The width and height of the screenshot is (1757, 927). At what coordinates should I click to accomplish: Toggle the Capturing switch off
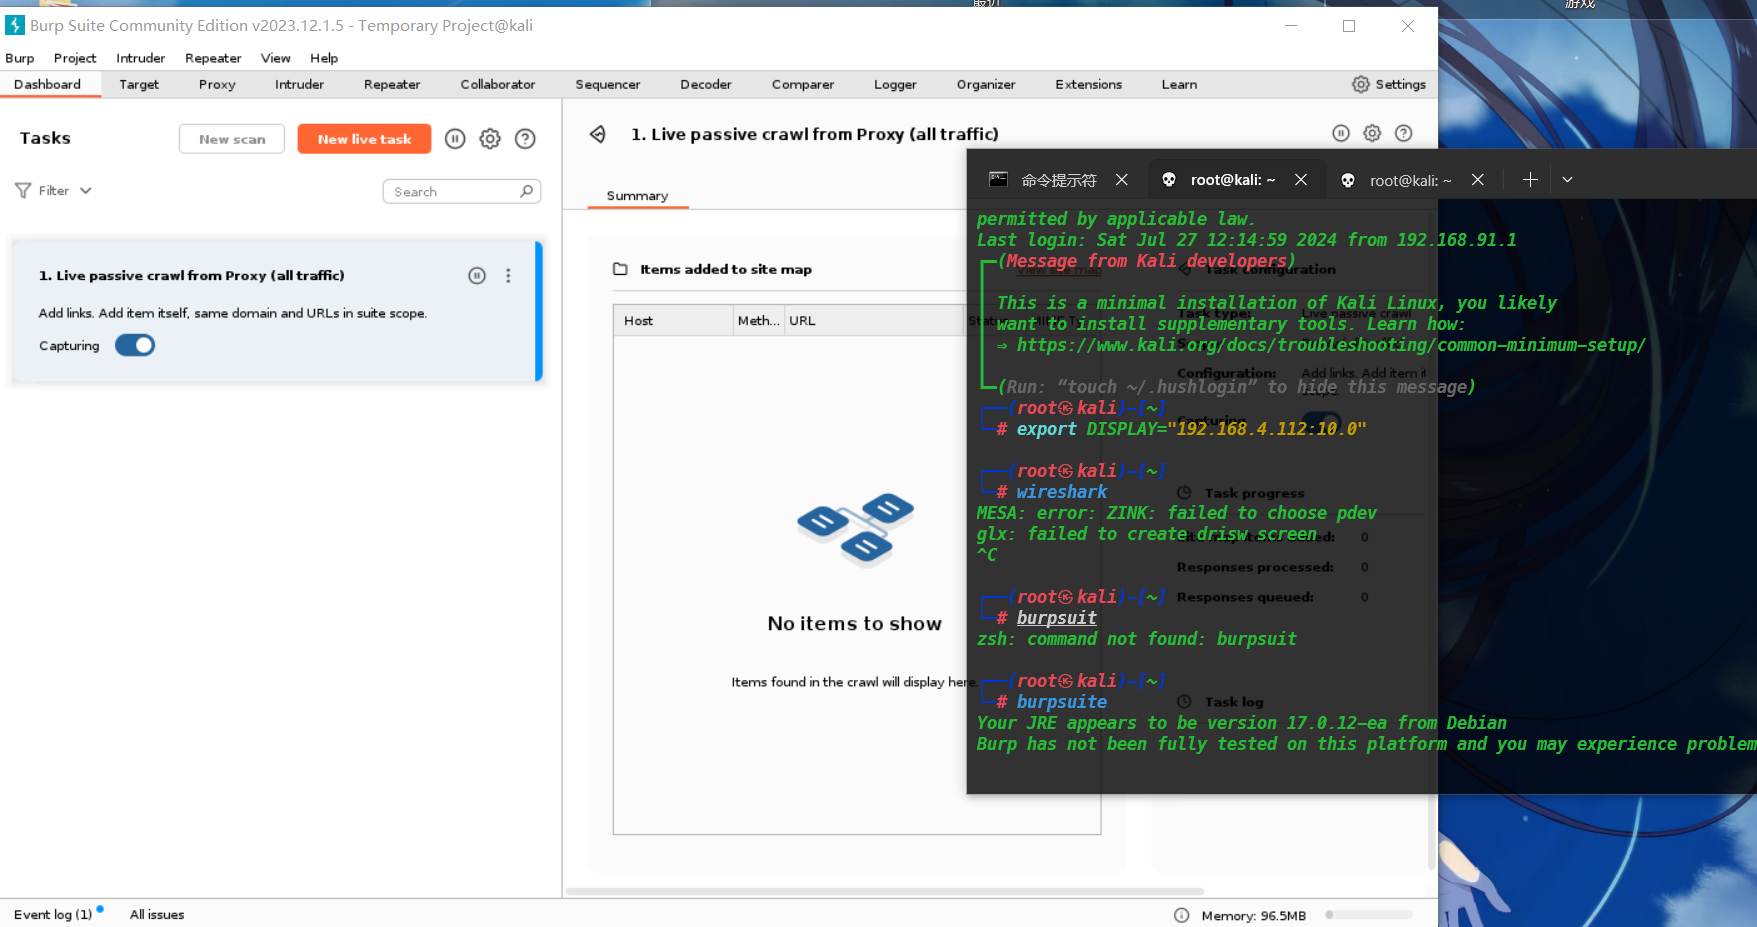tap(135, 345)
